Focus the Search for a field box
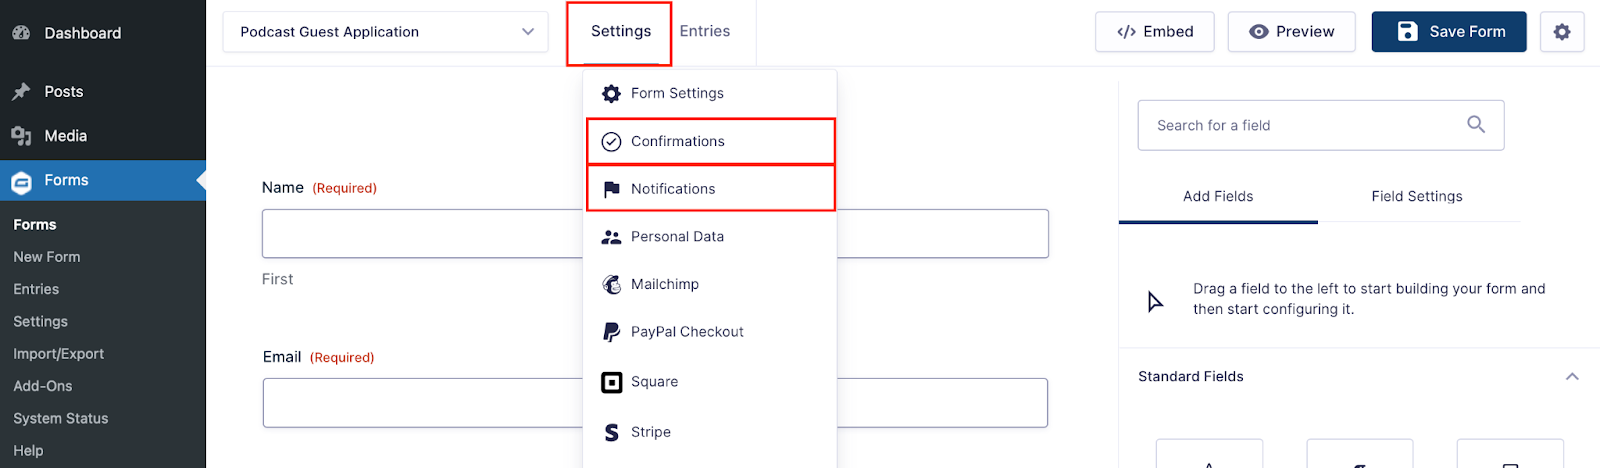This screenshot has height=468, width=1600. click(1321, 125)
